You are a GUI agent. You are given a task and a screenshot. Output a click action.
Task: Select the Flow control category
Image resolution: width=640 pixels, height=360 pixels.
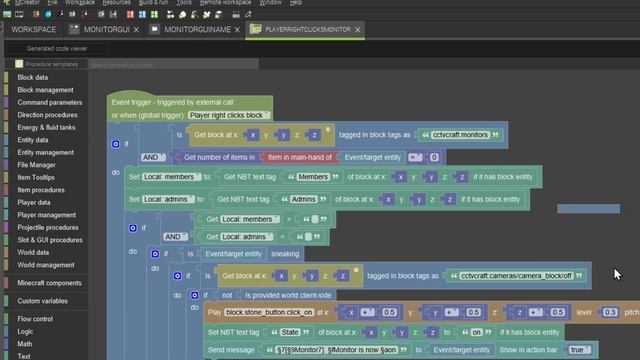(x=35, y=319)
